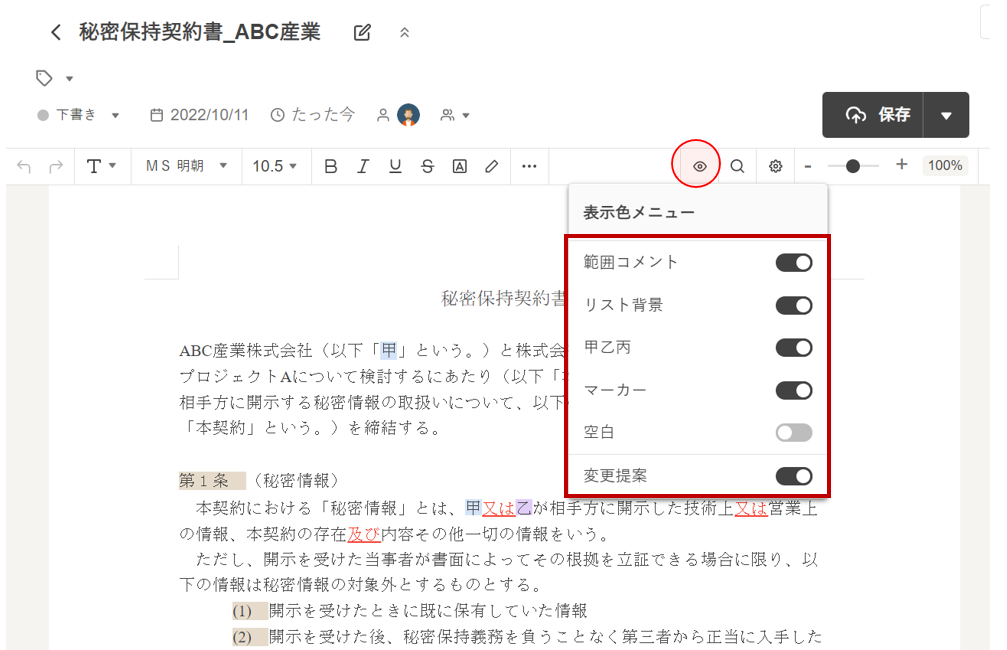
Task: Open the more options ellipsis menu
Action: pyautogui.click(x=529, y=166)
